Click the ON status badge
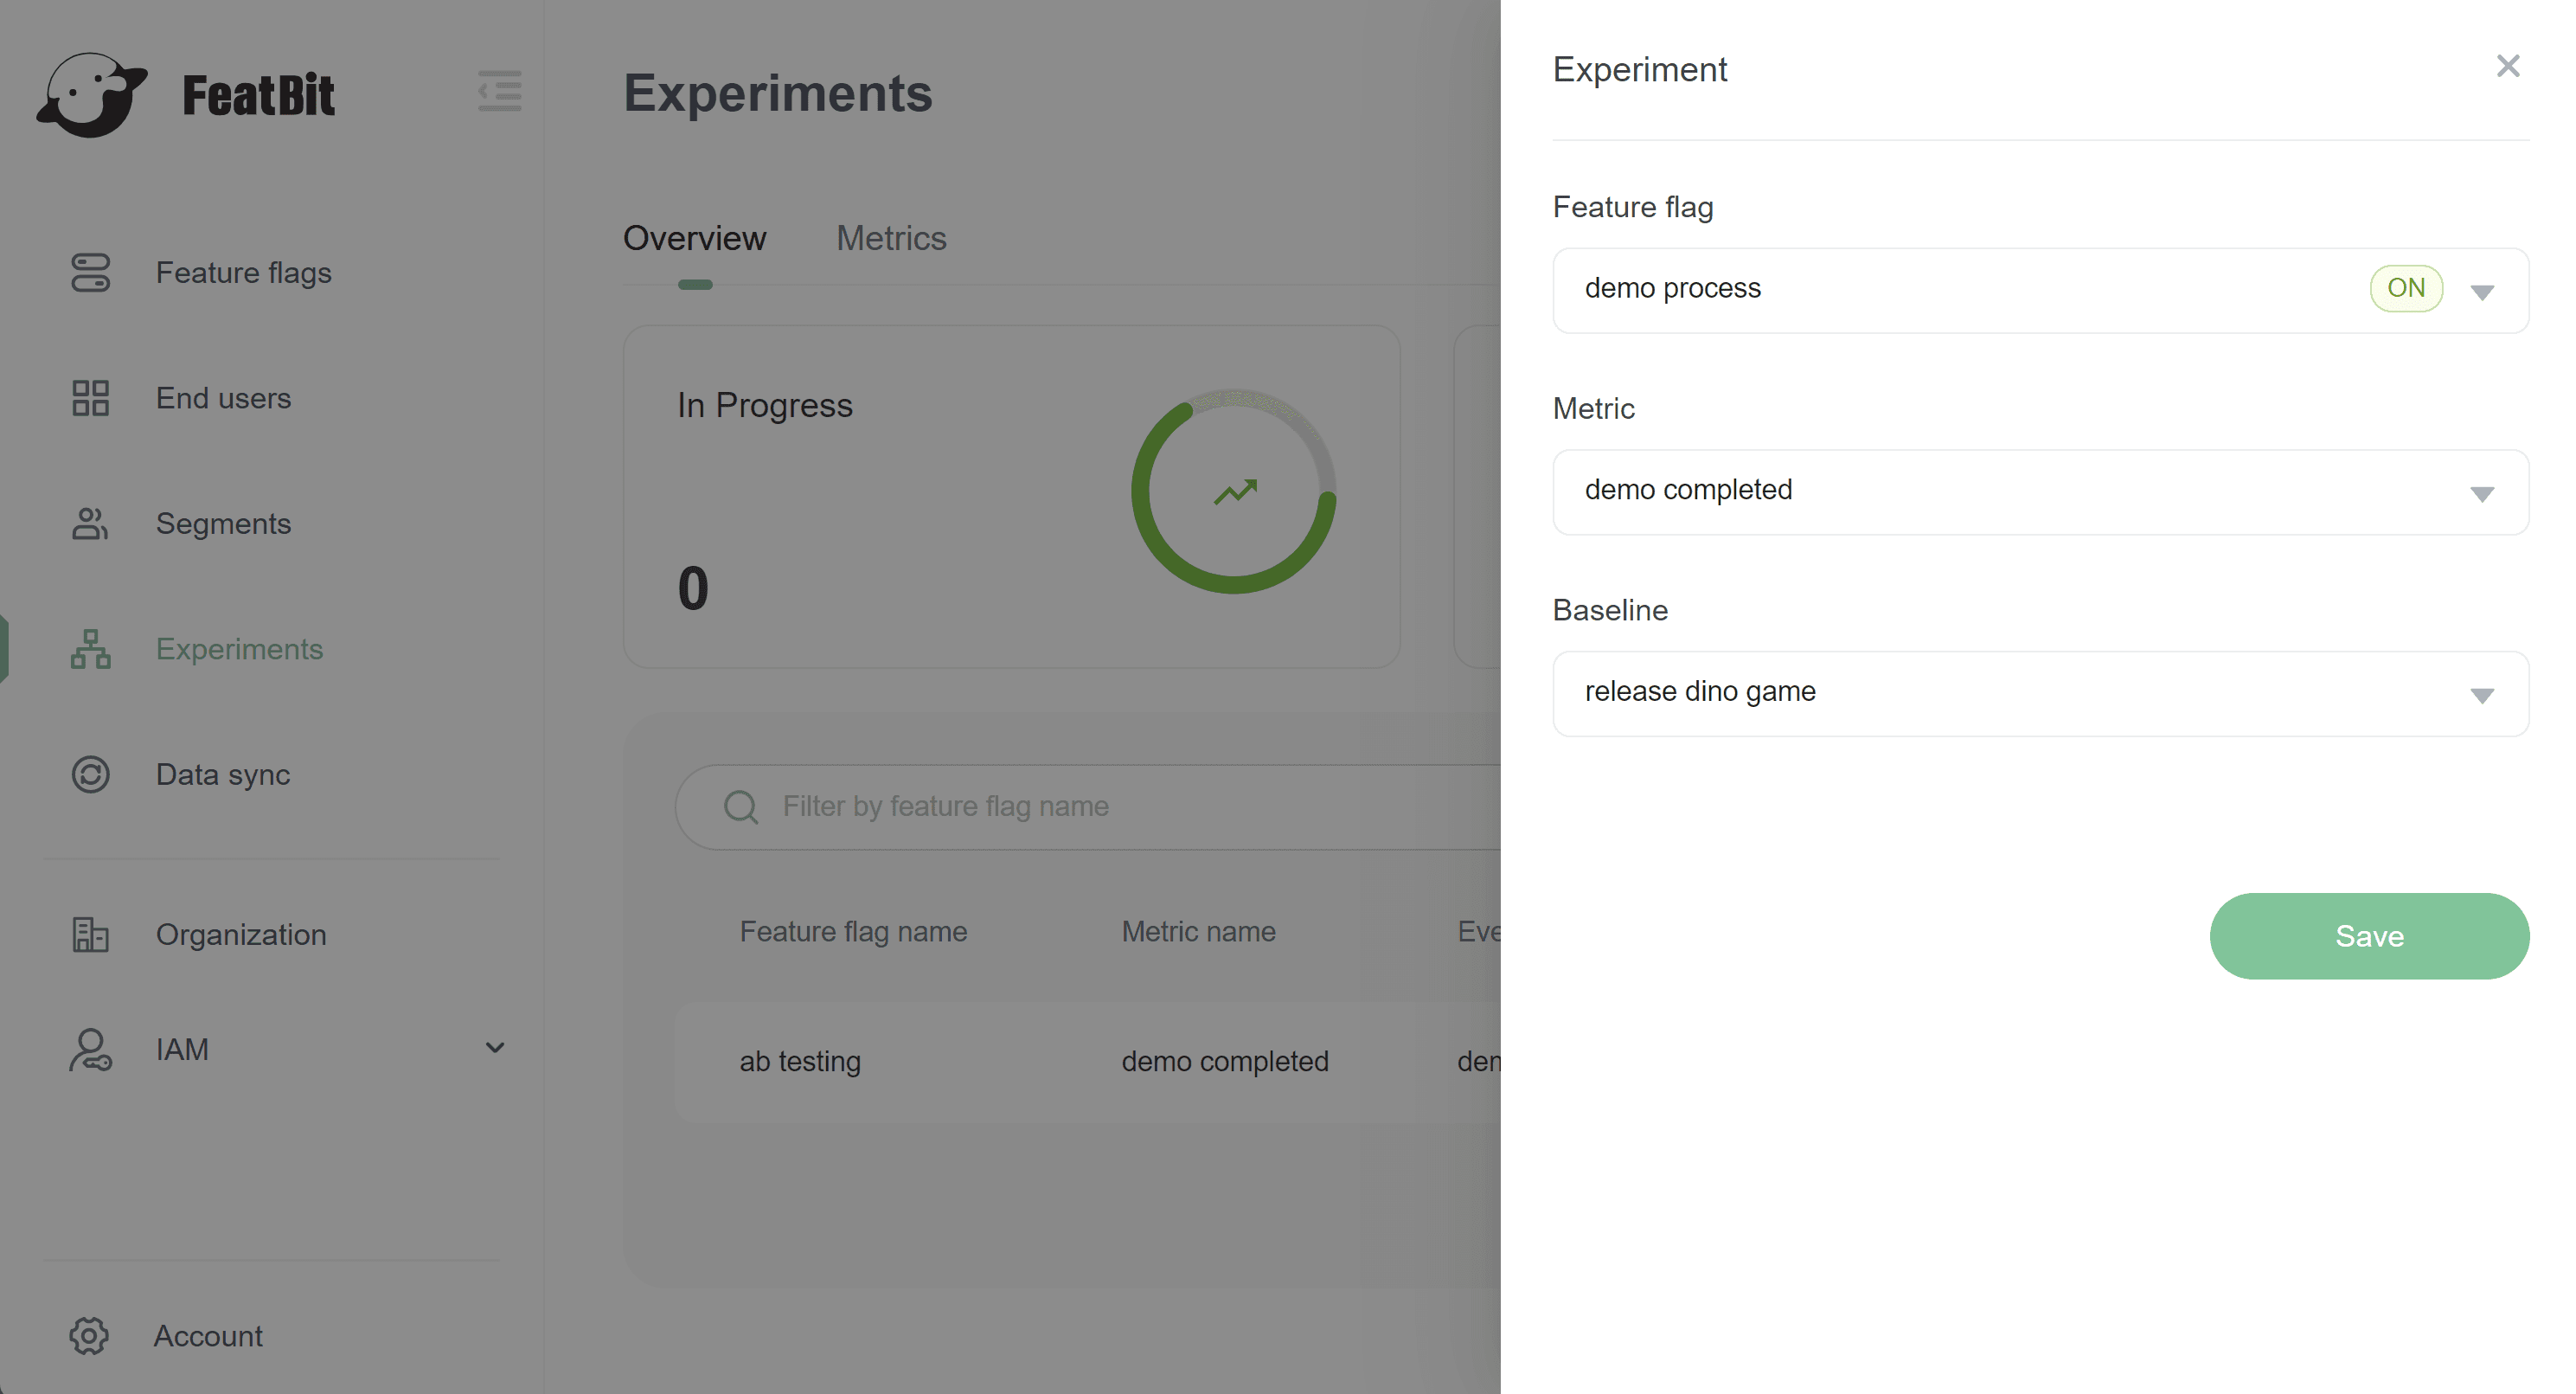The image size is (2576, 1394). click(2405, 288)
